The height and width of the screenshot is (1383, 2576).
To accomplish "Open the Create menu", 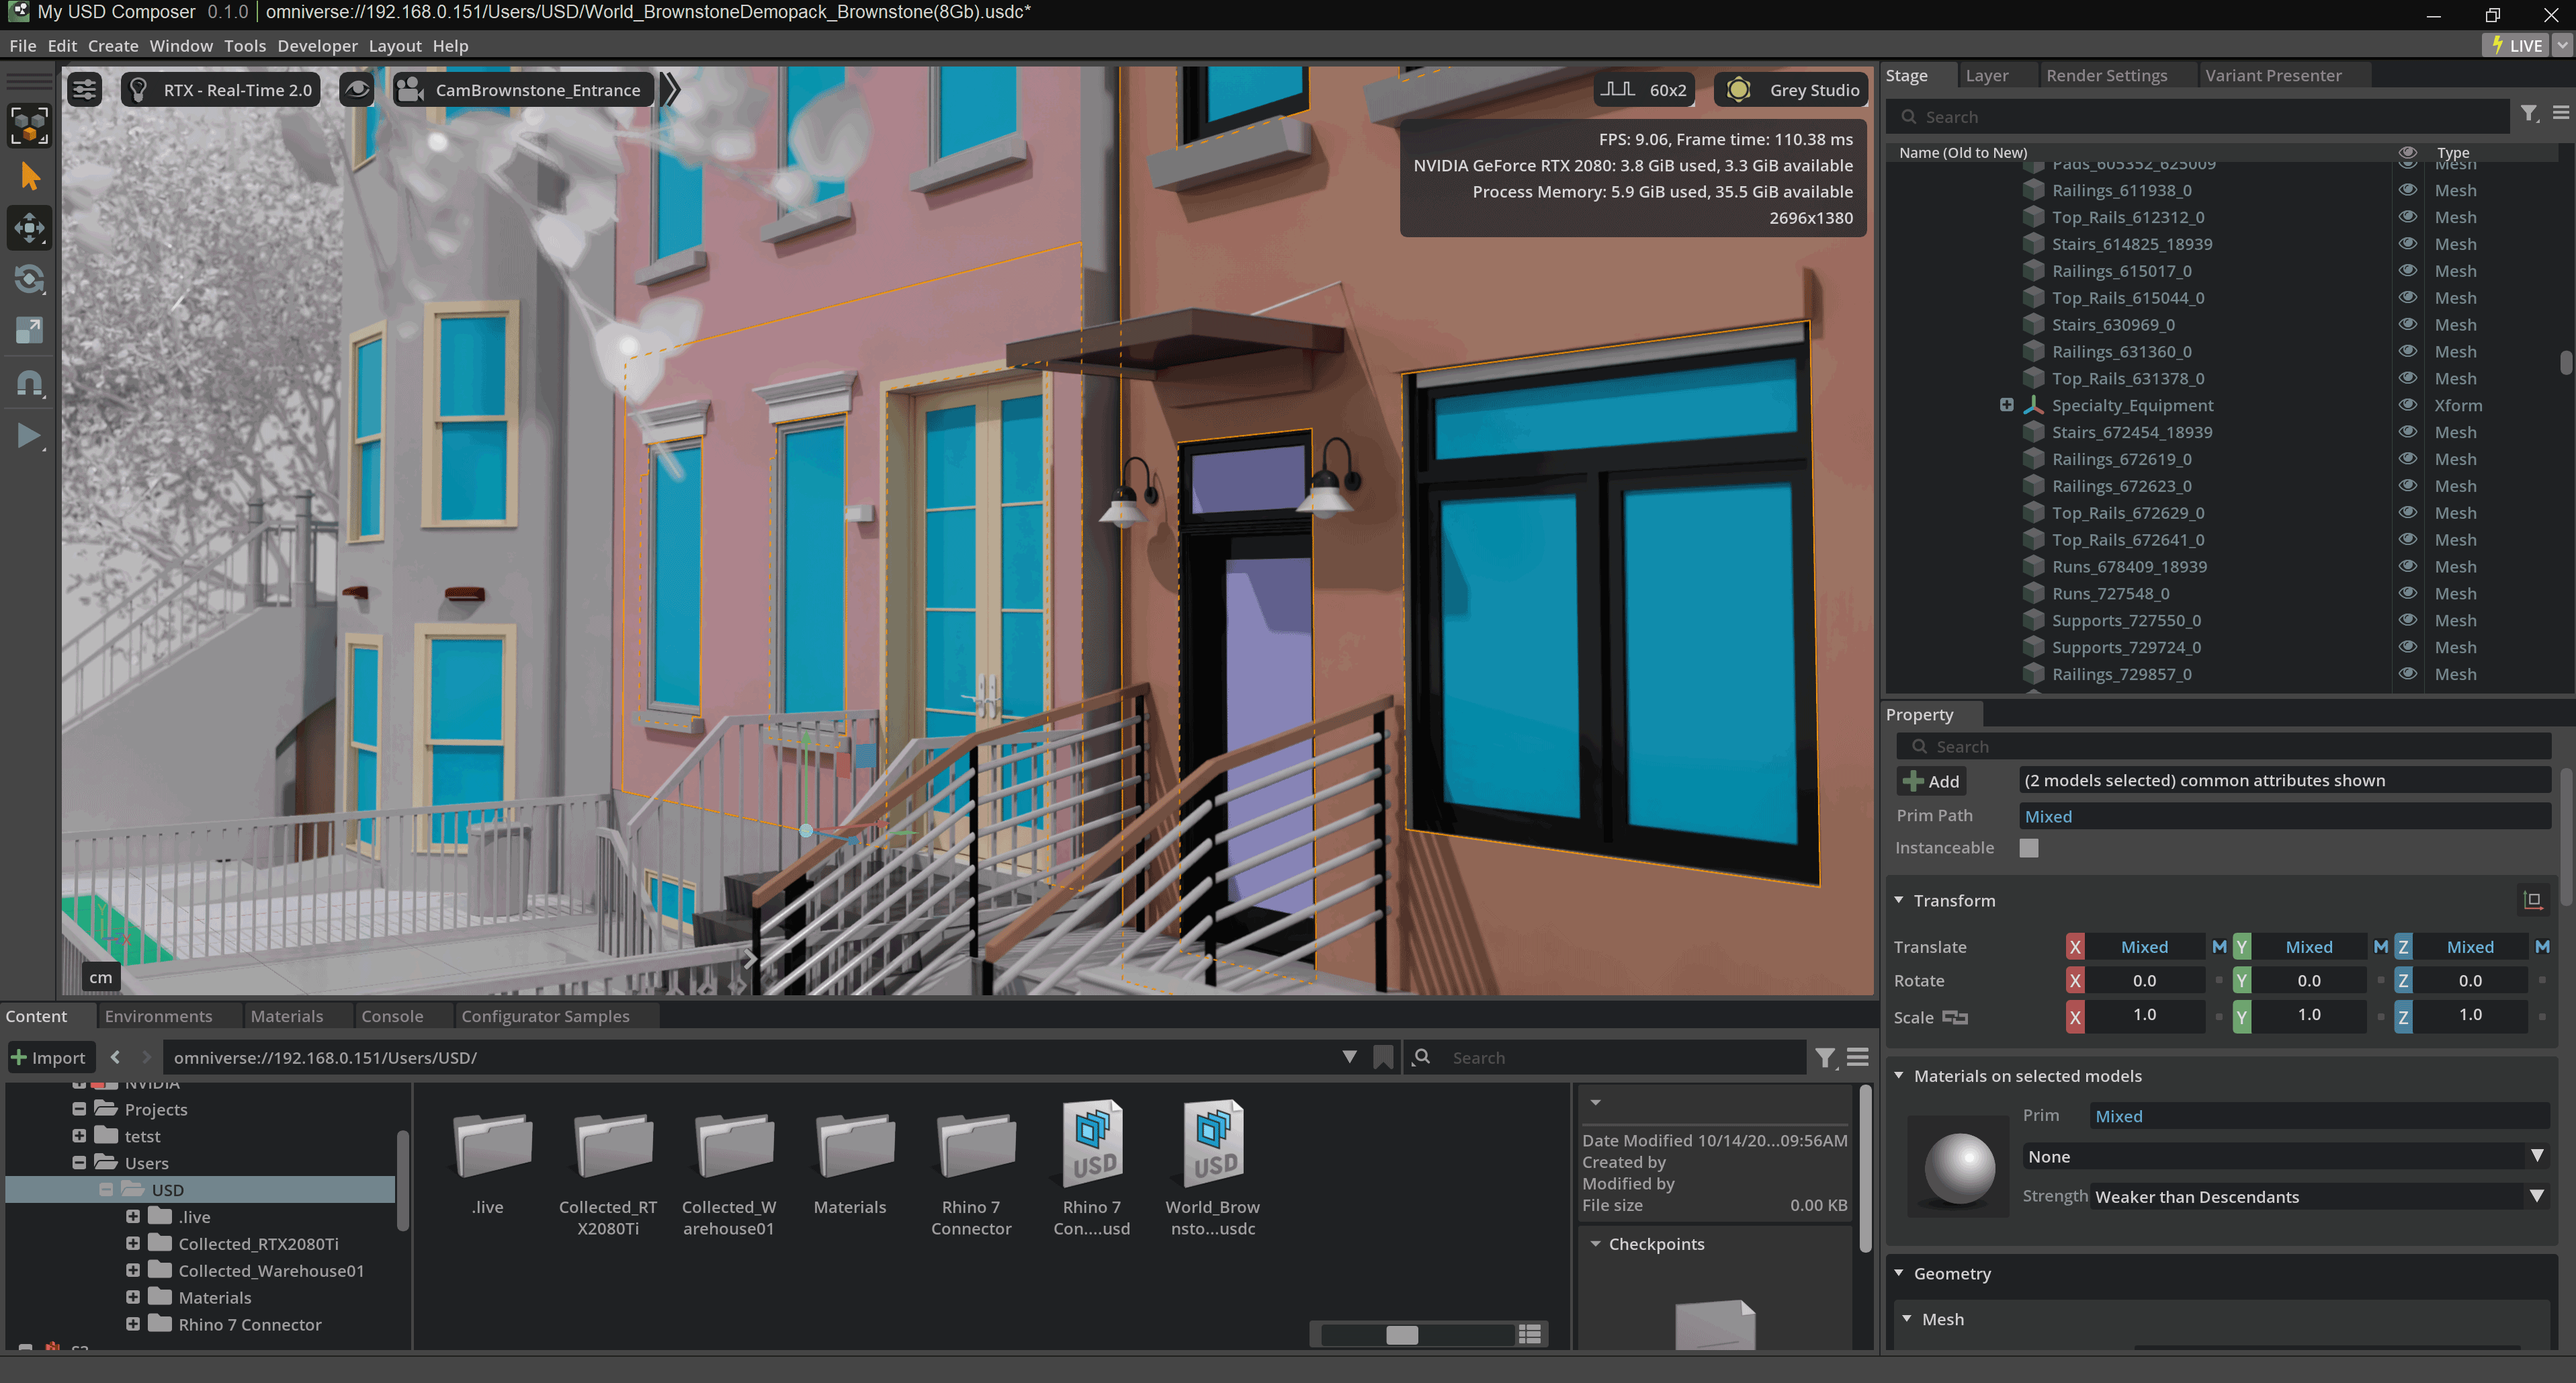I will [112, 46].
